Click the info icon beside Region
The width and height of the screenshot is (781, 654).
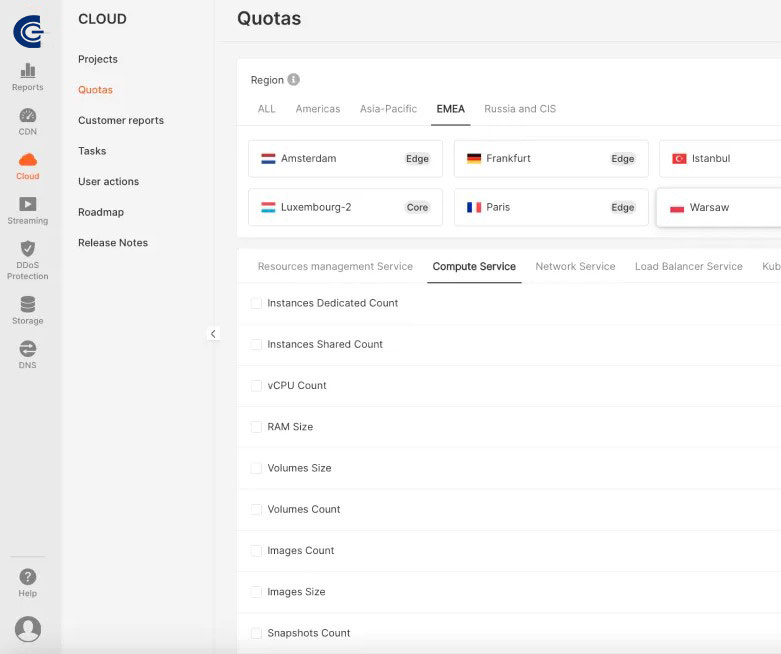tap(294, 80)
